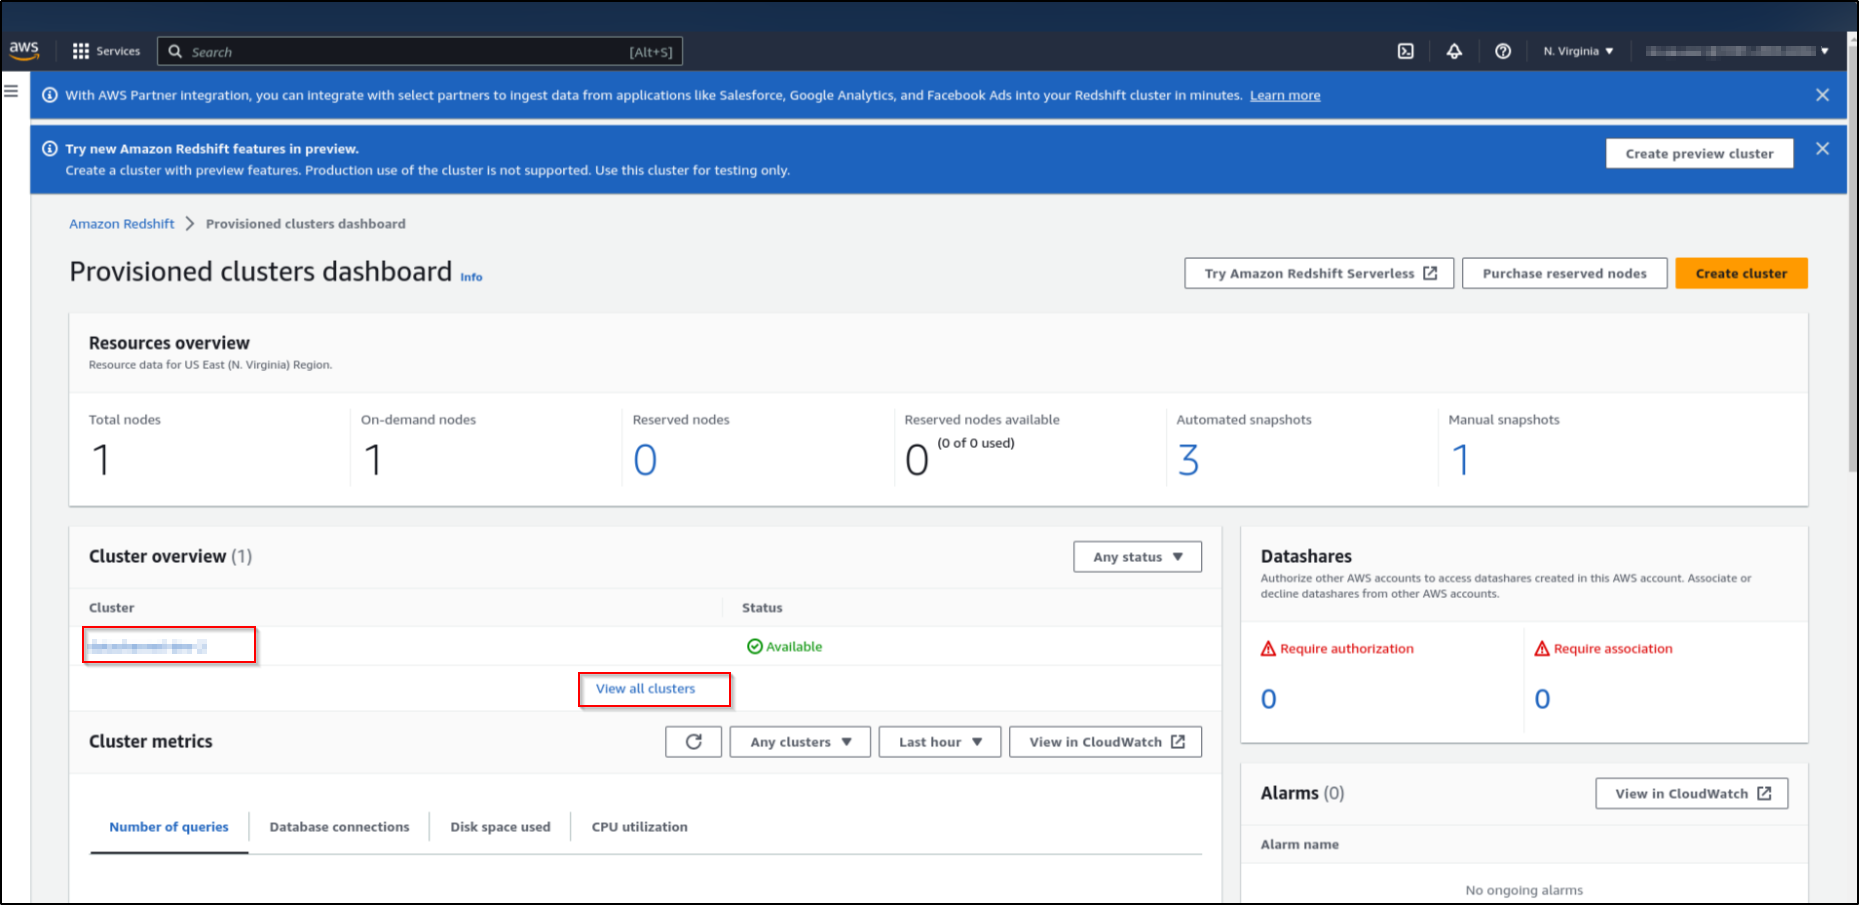Image resolution: width=1859 pixels, height=905 pixels.
Task: Open the notifications bell
Action: point(1454,51)
